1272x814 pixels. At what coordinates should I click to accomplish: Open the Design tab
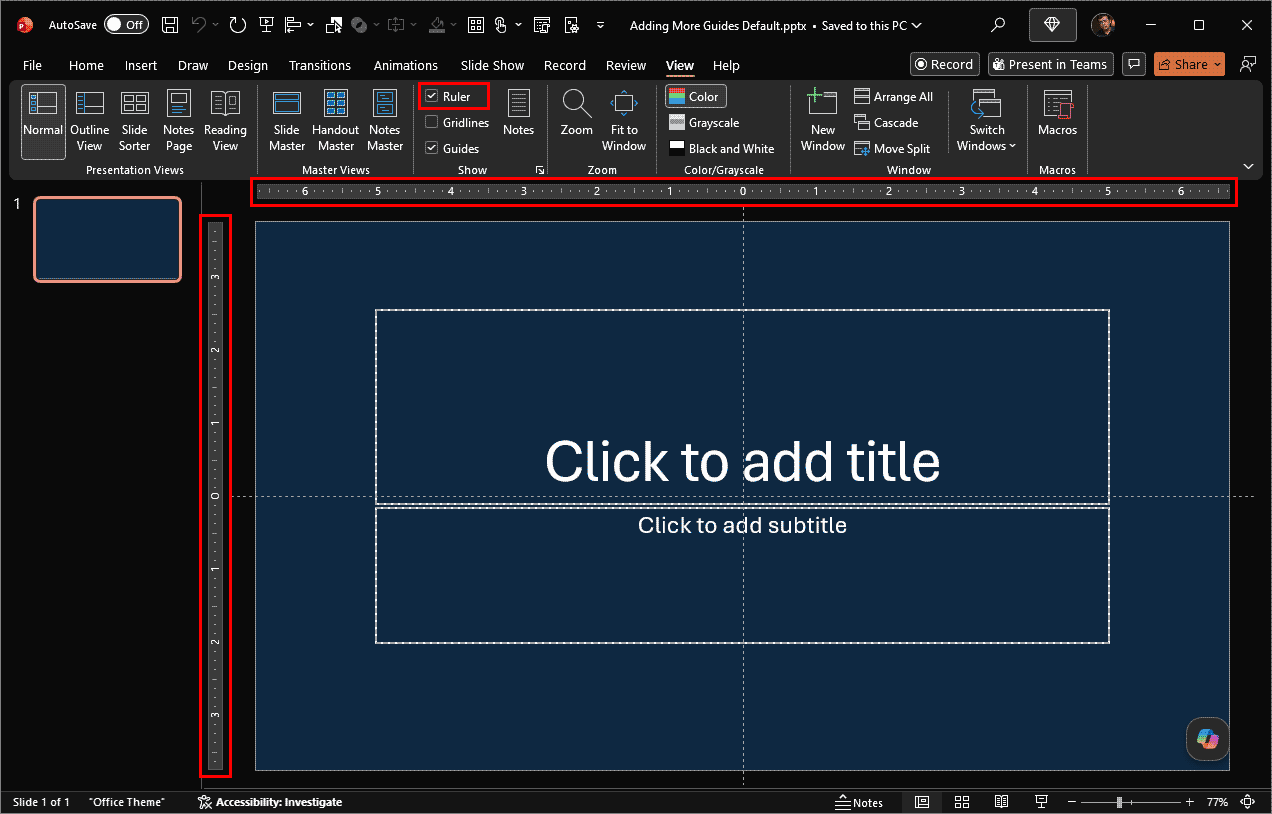click(248, 65)
